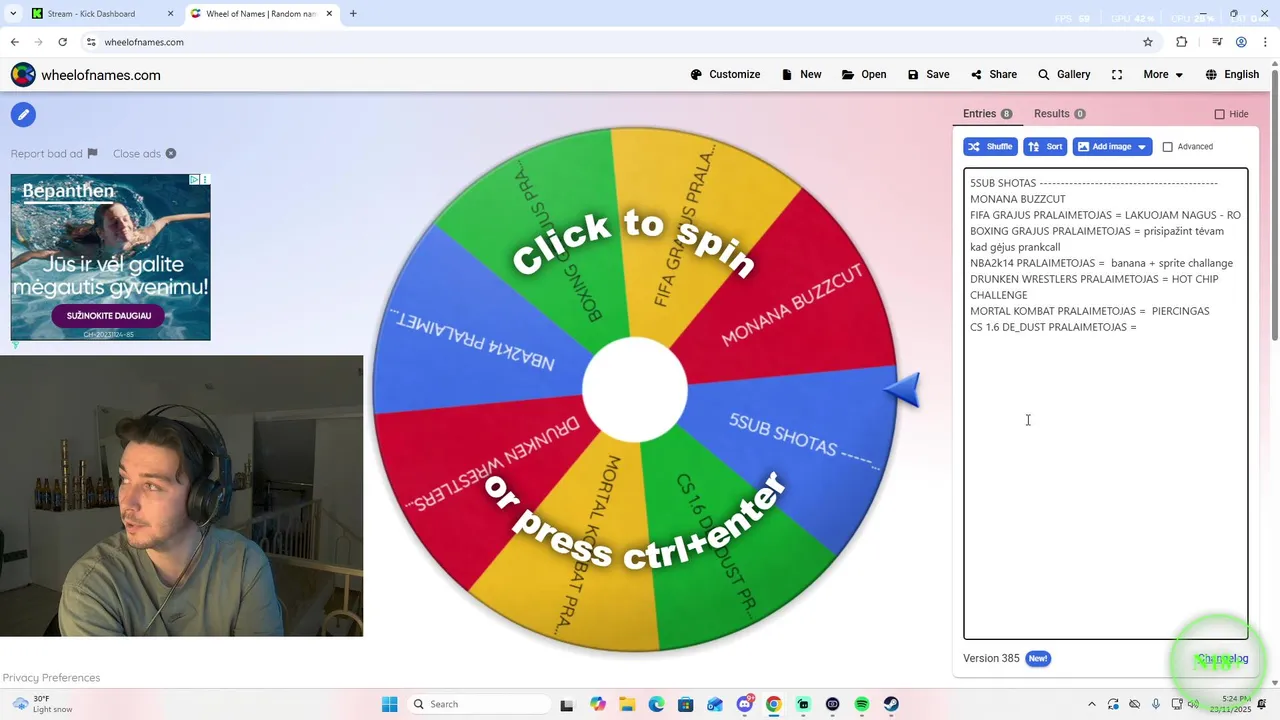This screenshot has height=720, width=1280.
Task: Click the 'MORTAL KOMBAT PRALAIMETOJAS = PIERCINGAS' entry line
Action: click(1089, 311)
